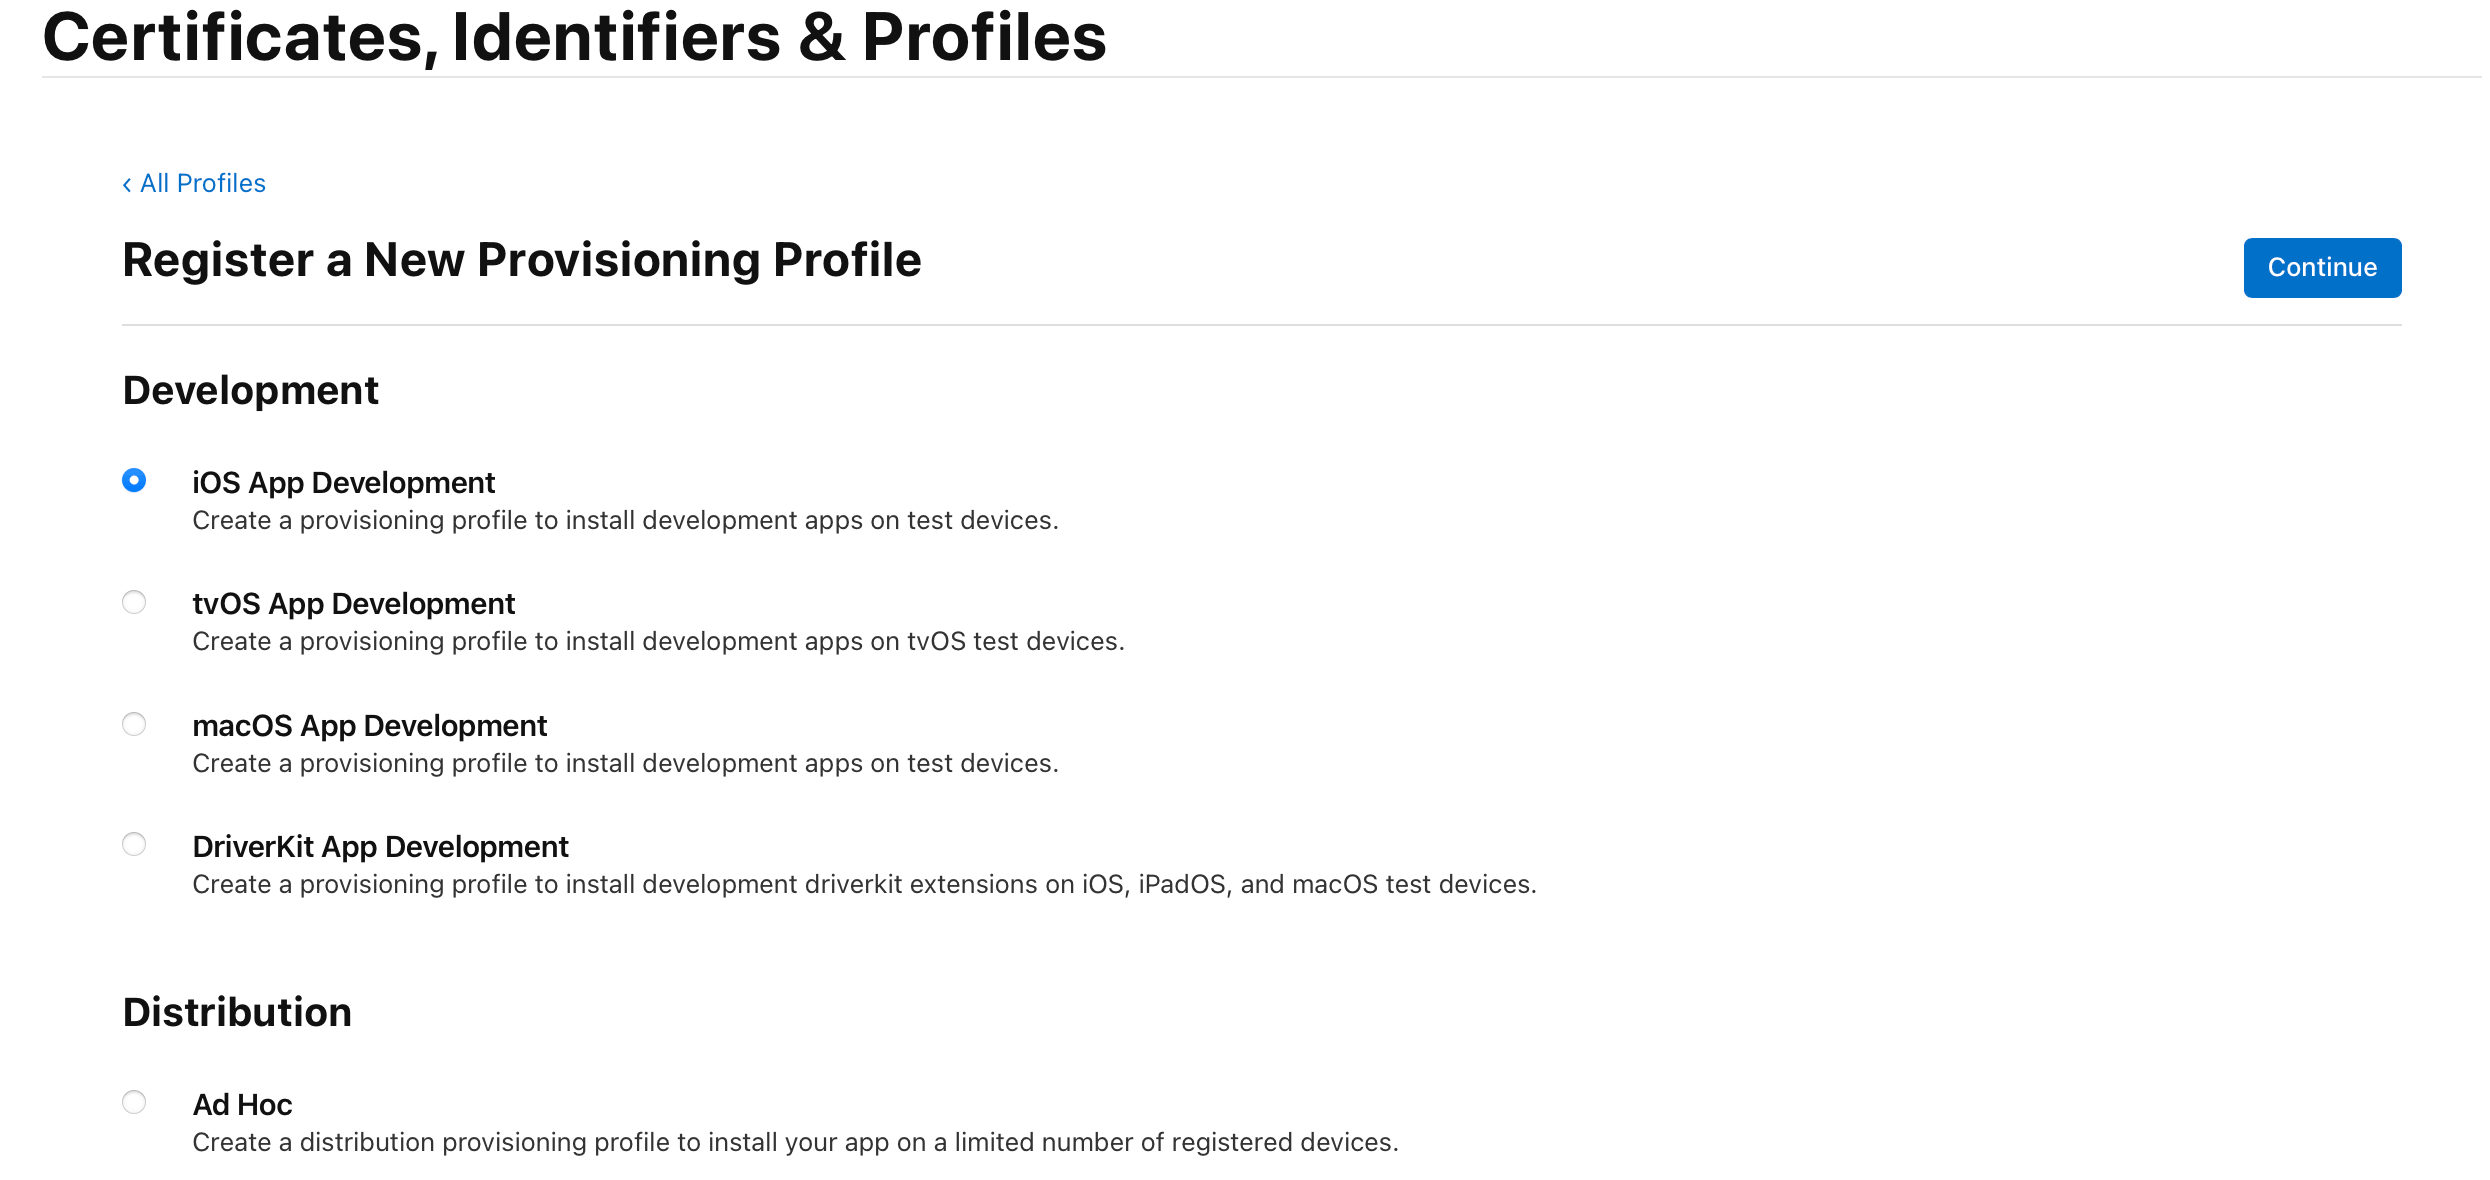Go back to All Profiles

point(202,184)
